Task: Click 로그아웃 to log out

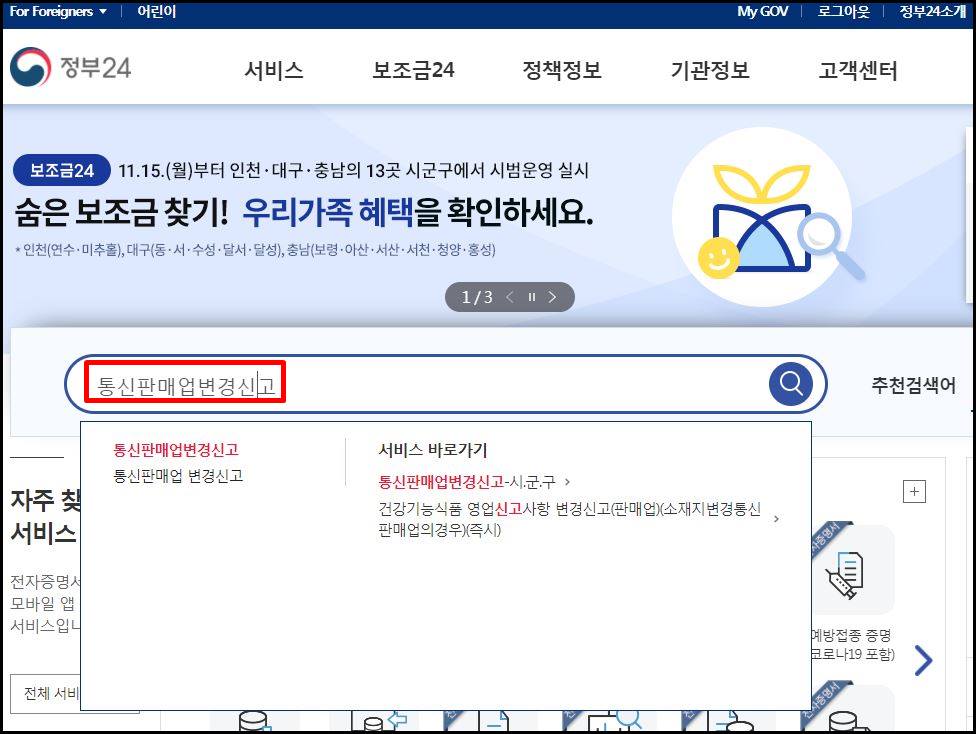Action: pyautogui.click(x=843, y=11)
